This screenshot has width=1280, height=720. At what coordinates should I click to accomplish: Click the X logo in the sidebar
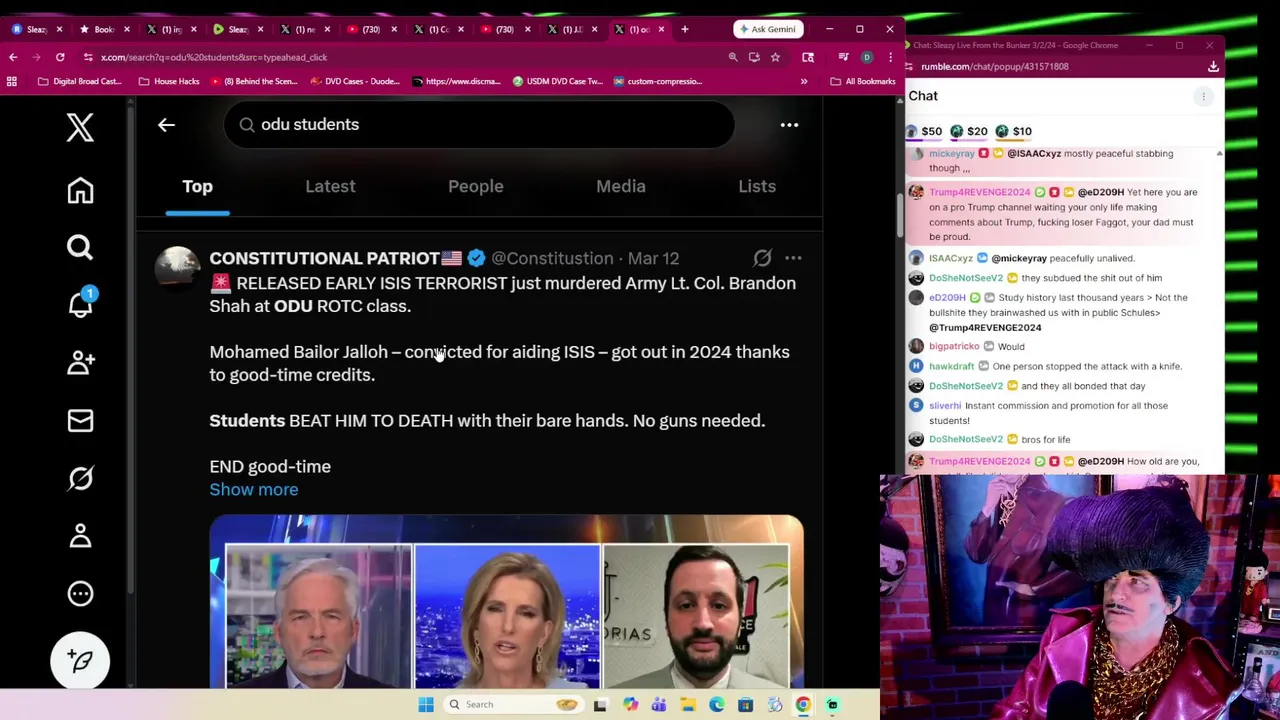80,127
